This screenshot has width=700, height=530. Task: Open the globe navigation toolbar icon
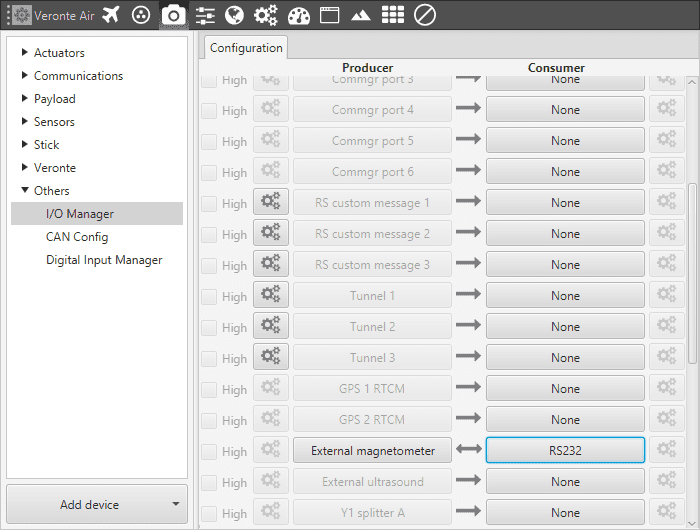pos(234,15)
